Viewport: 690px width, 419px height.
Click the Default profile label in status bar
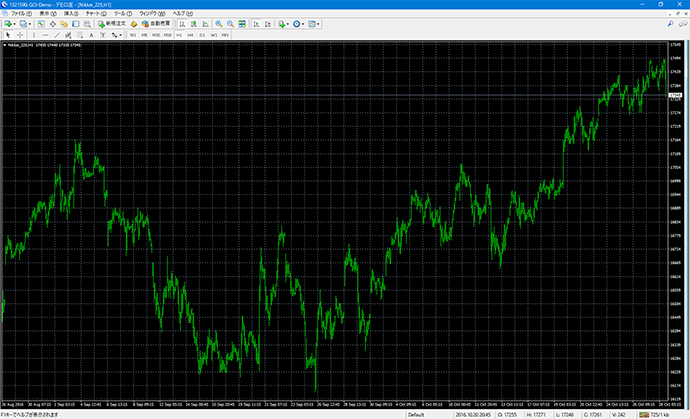[x=416, y=414]
